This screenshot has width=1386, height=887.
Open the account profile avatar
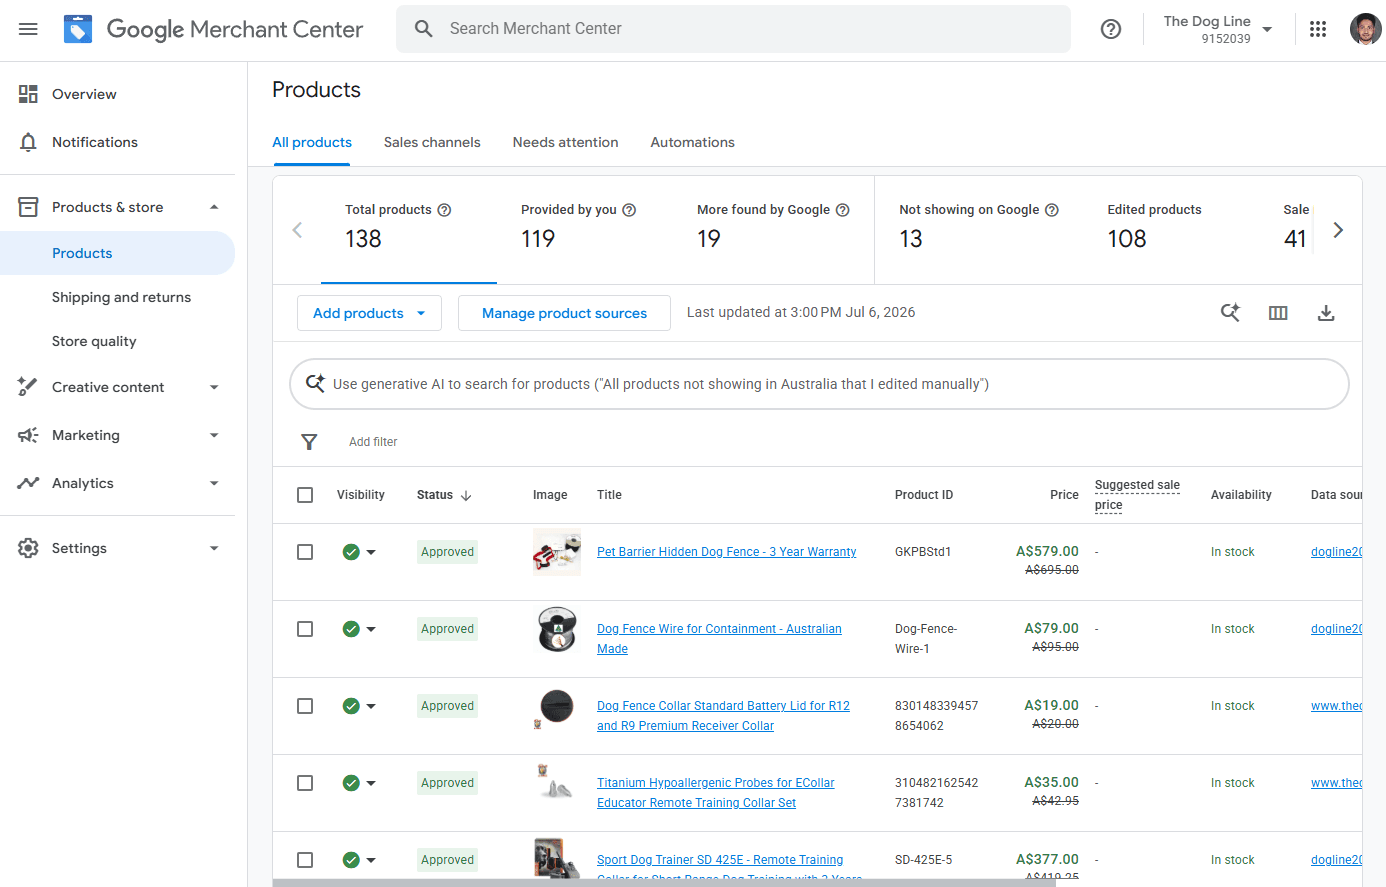coord(1365,29)
